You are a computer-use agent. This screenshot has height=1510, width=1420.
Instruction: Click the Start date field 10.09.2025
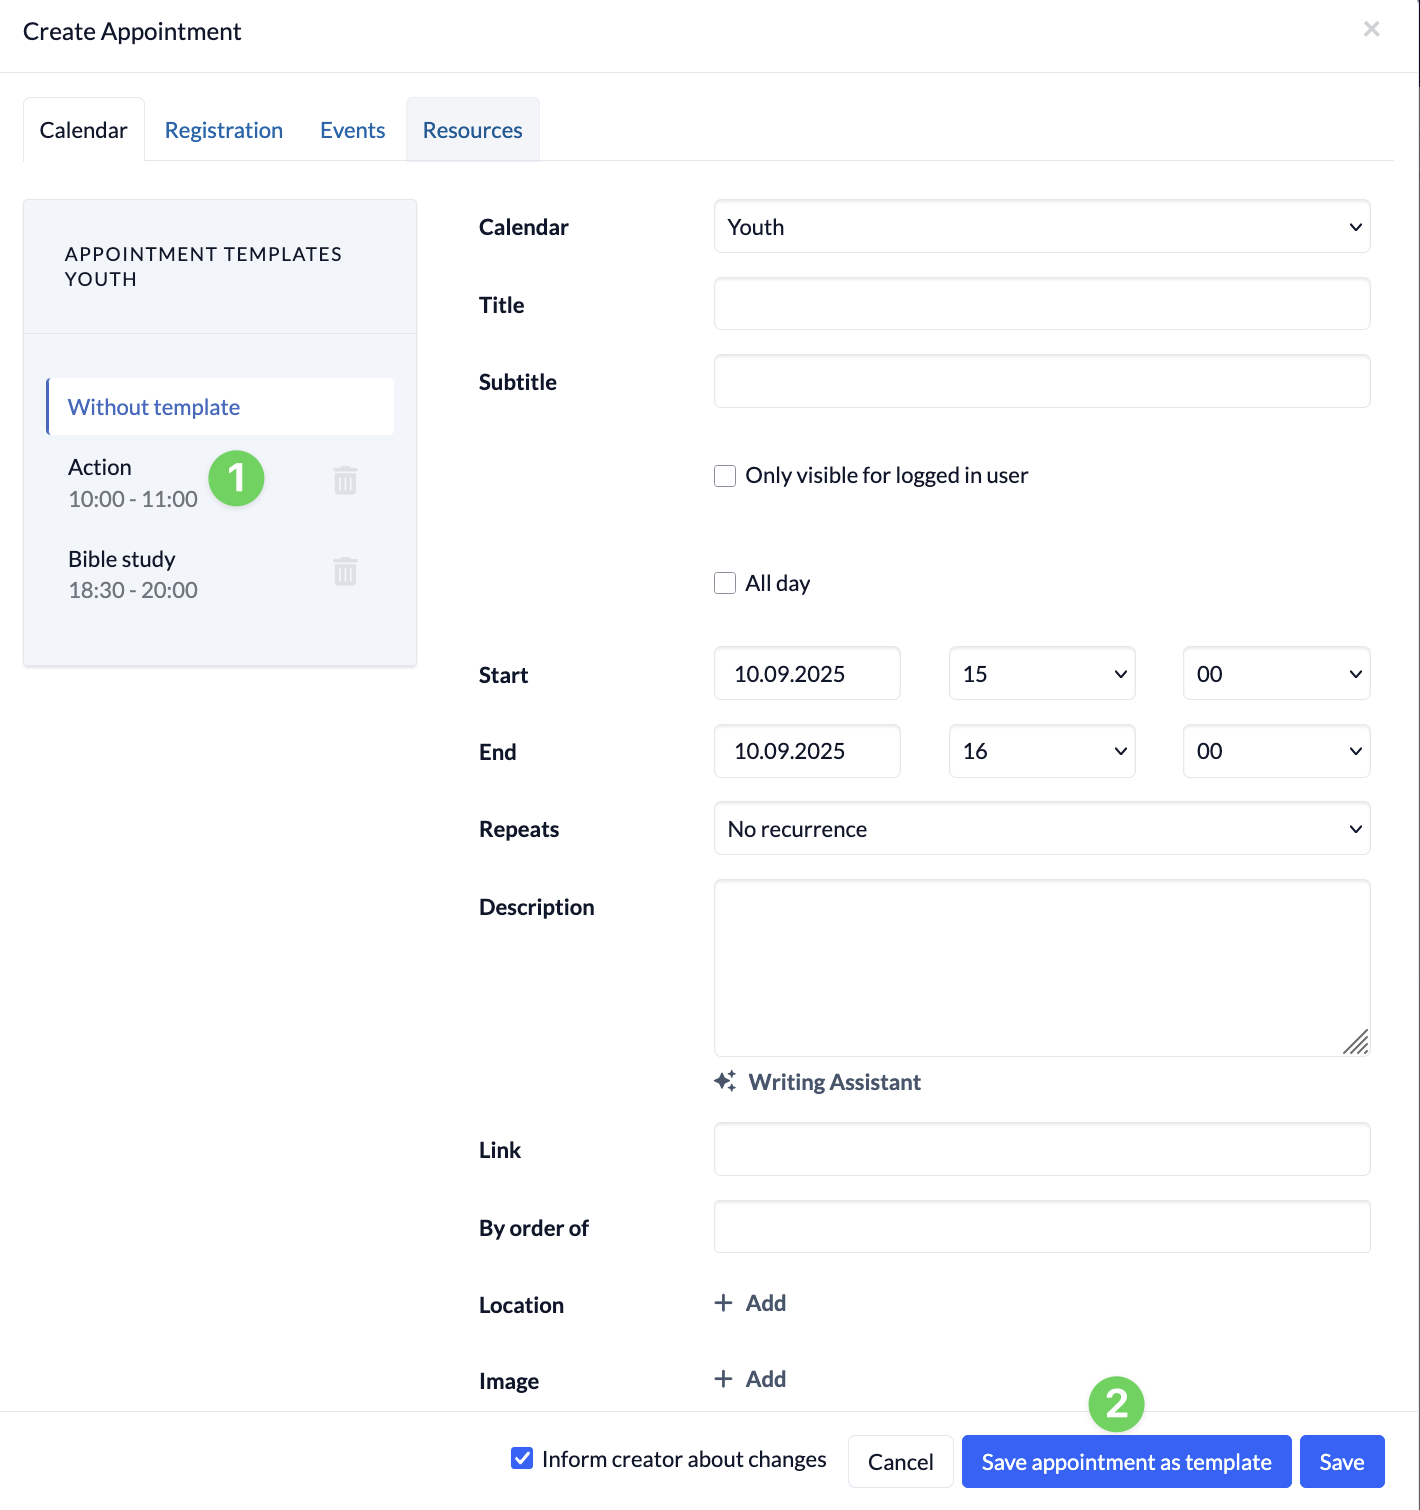807,674
